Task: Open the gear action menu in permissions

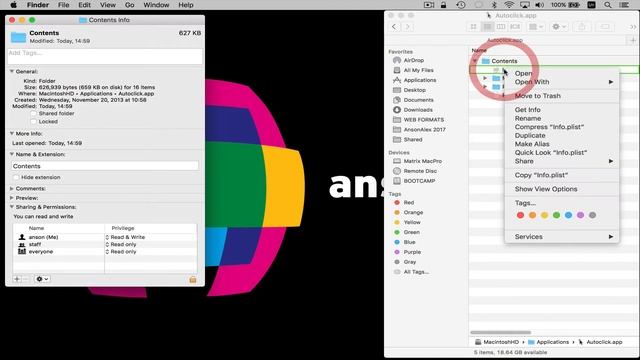Action: coord(42,279)
